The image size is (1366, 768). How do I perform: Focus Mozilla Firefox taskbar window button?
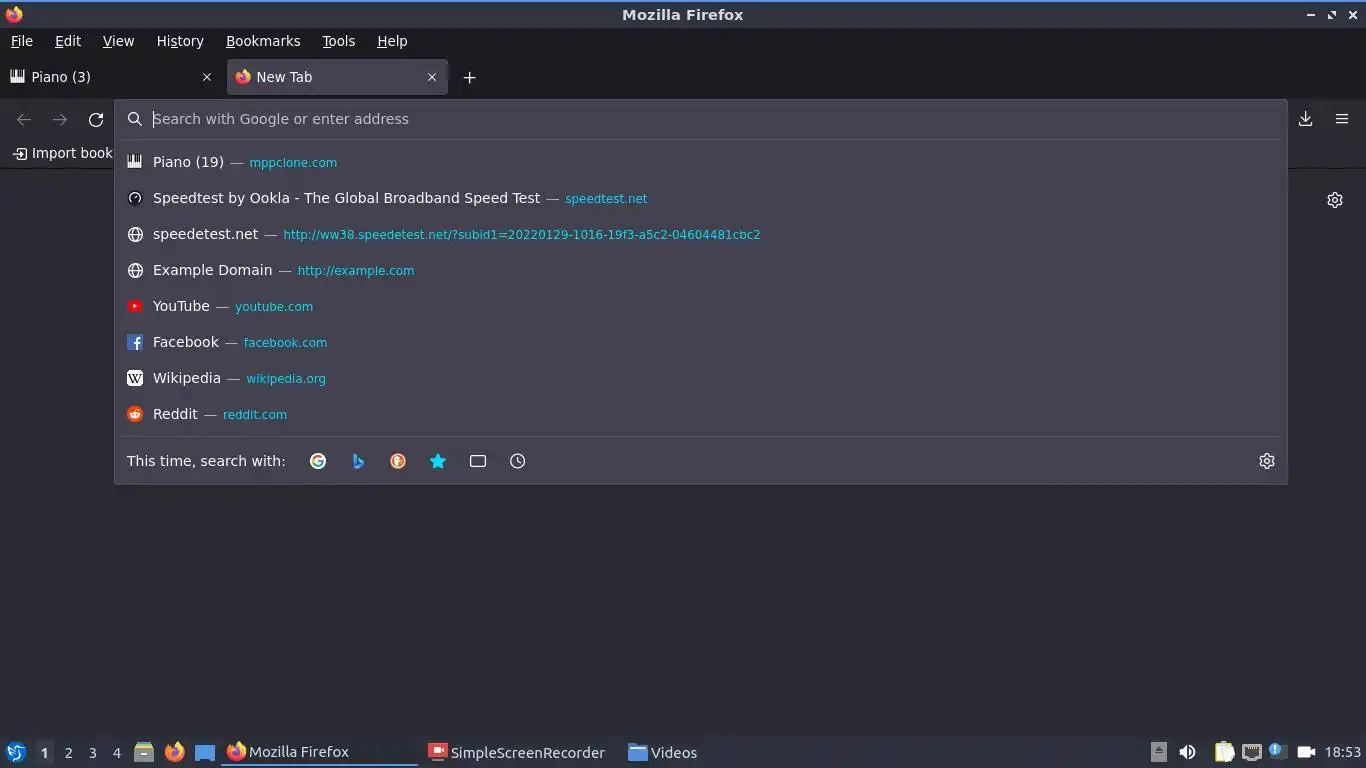319,752
